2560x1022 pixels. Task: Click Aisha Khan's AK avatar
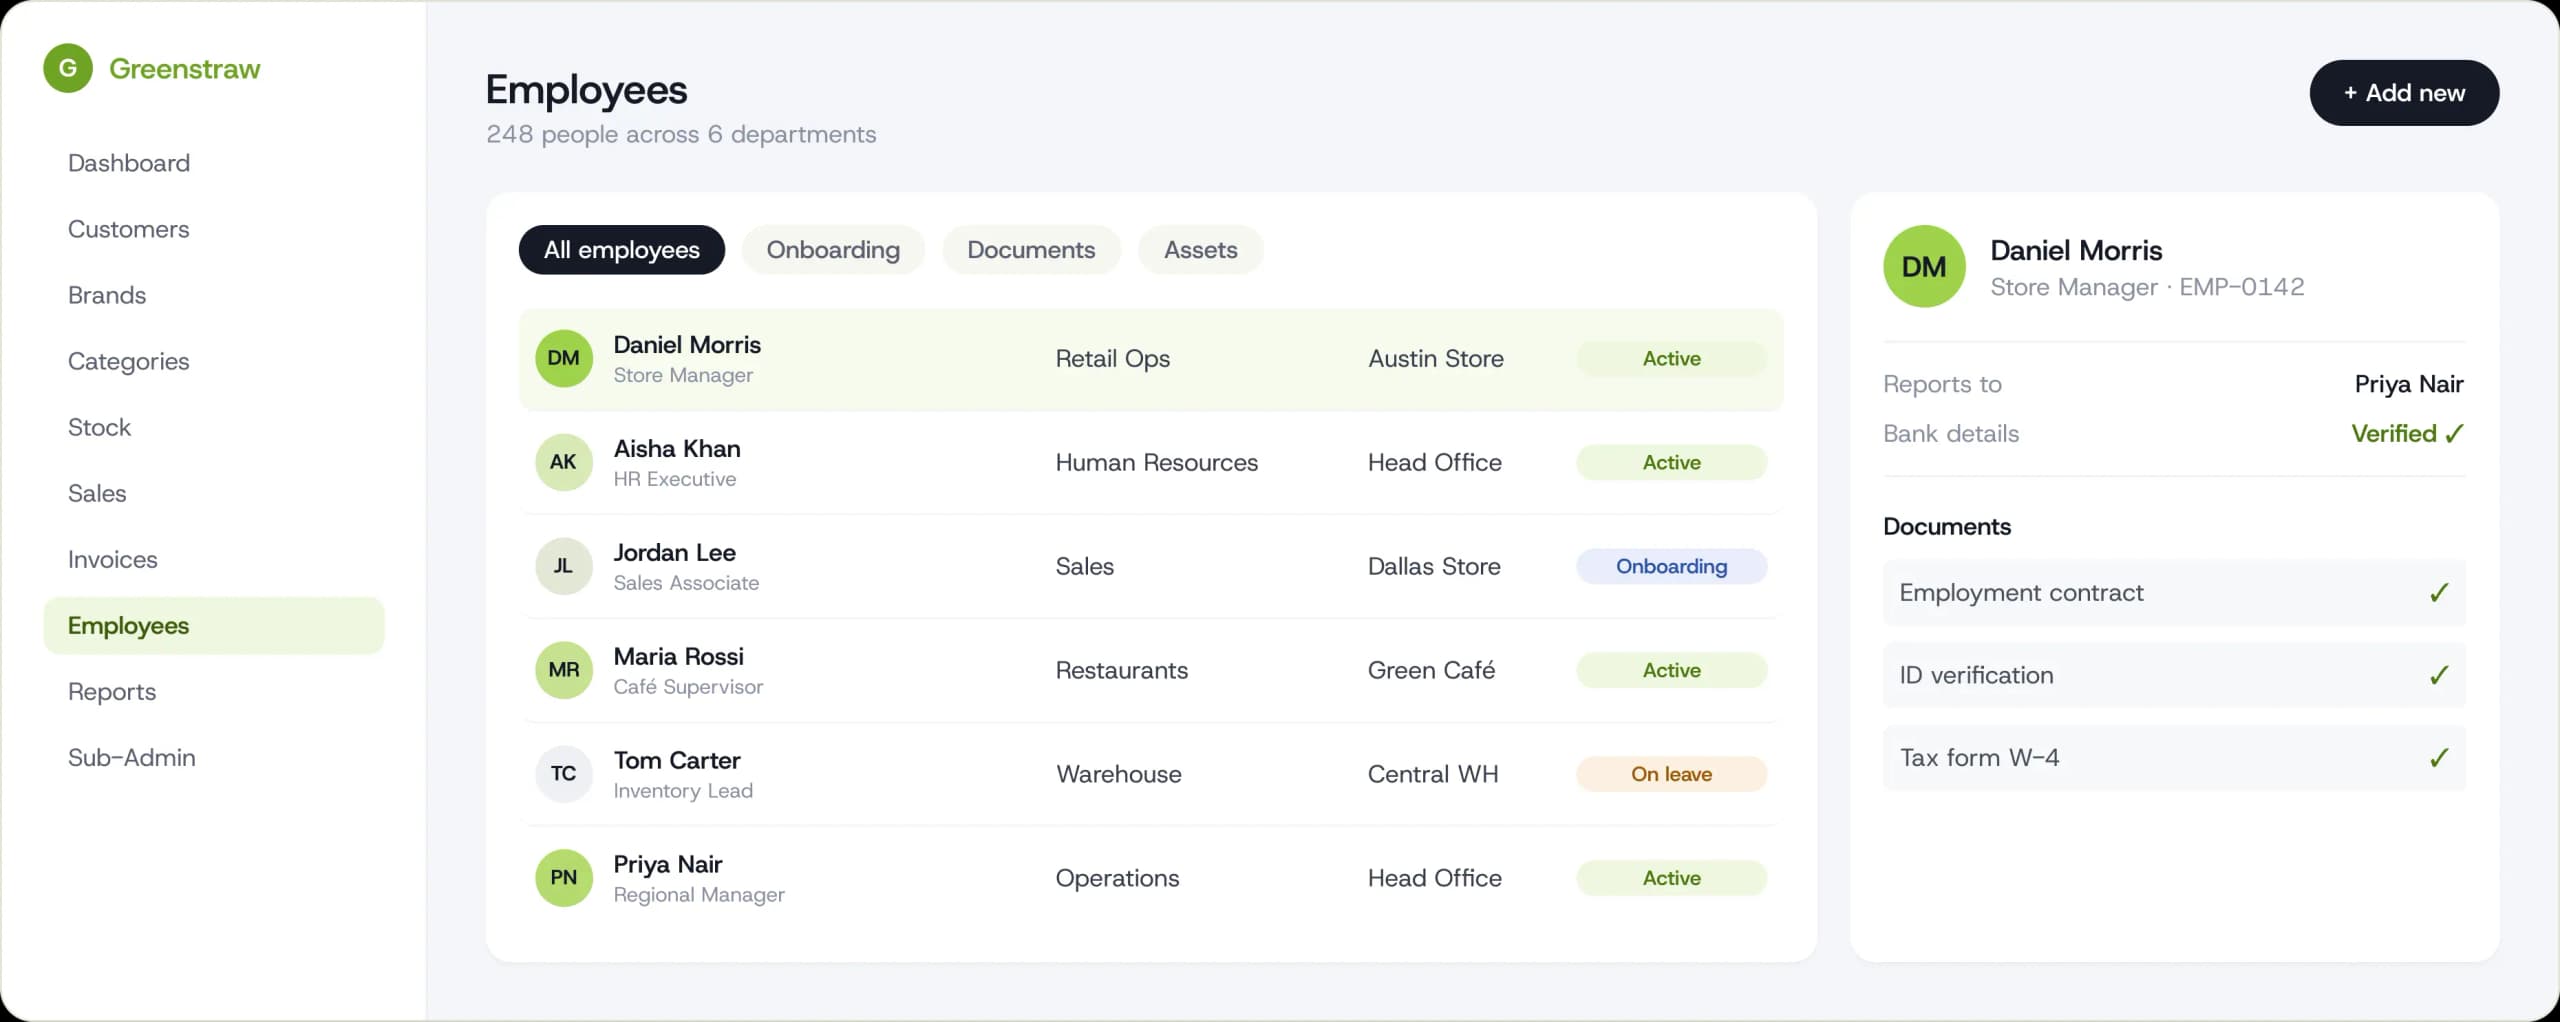564,462
